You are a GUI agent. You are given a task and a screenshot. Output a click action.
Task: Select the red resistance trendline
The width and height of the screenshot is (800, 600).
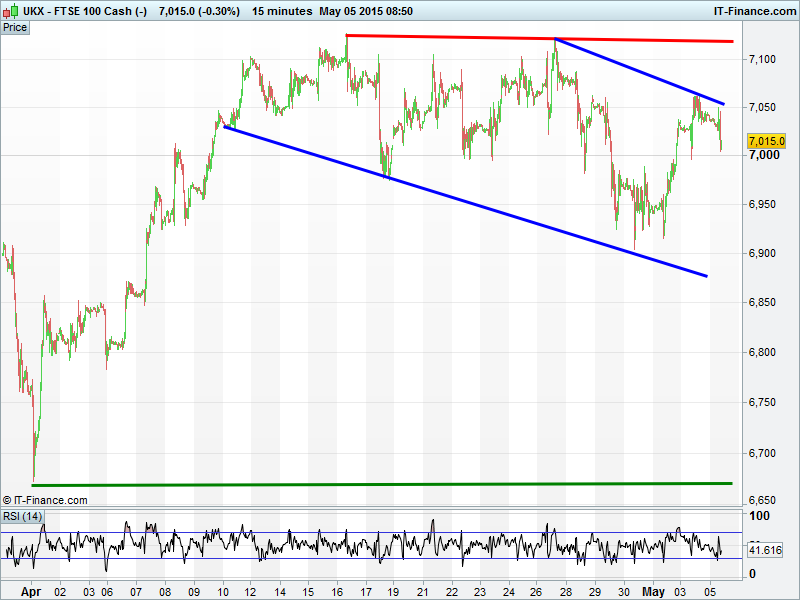tap(539, 38)
